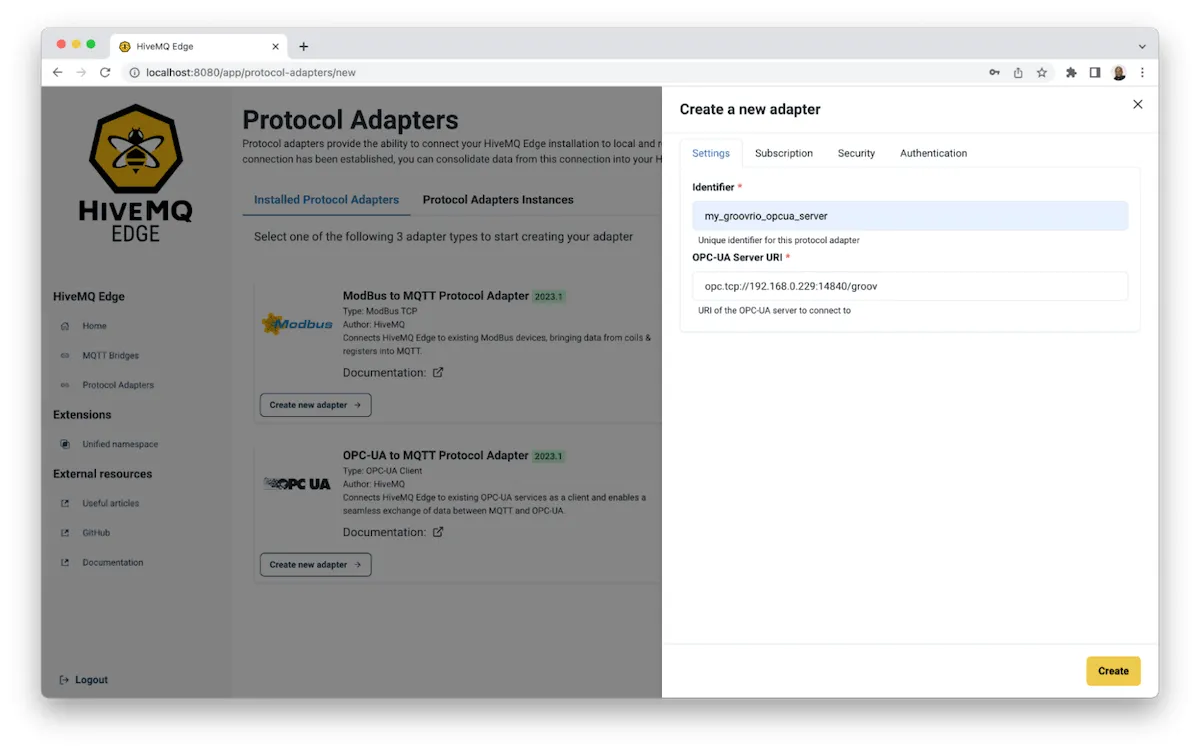1200x753 pixels.
Task: Close the HiveMQ Edge browser tab
Action: (x=276, y=46)
